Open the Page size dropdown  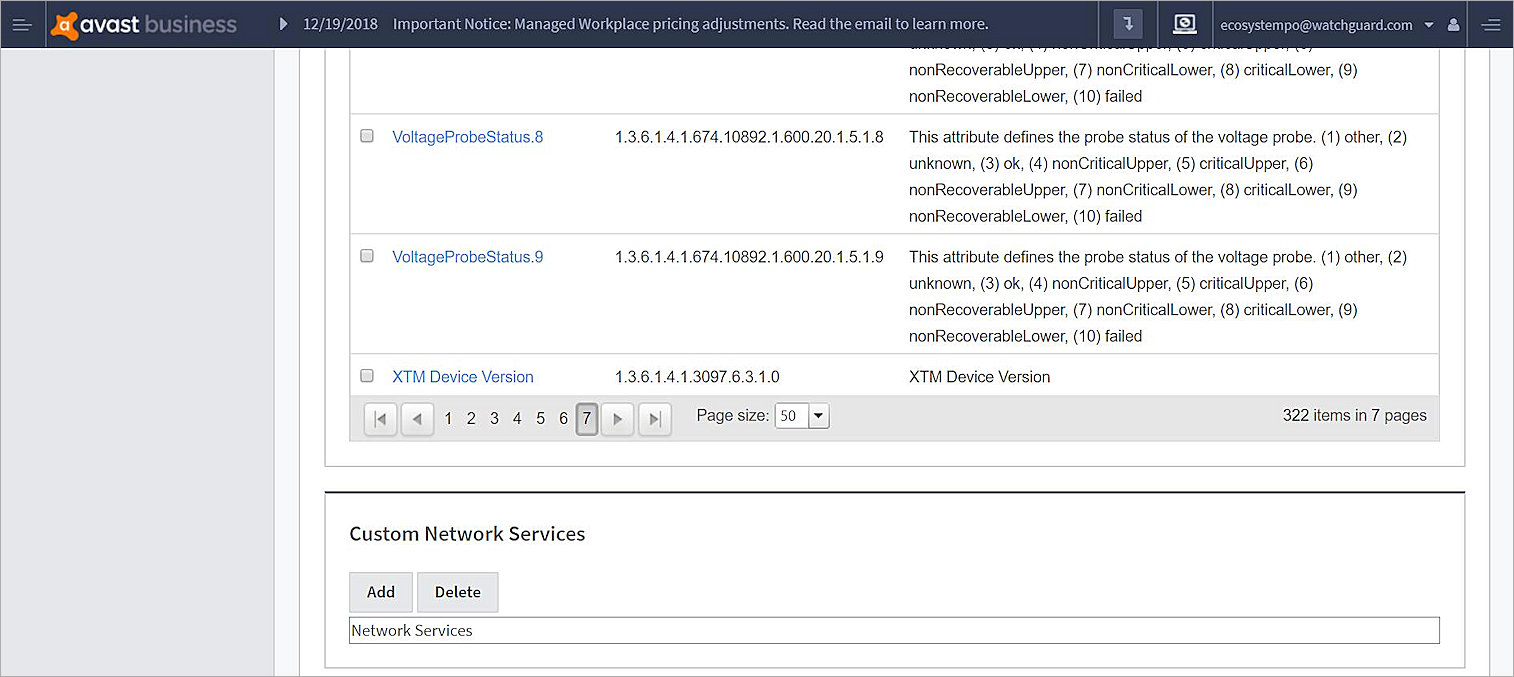click(x=818, y=415)
